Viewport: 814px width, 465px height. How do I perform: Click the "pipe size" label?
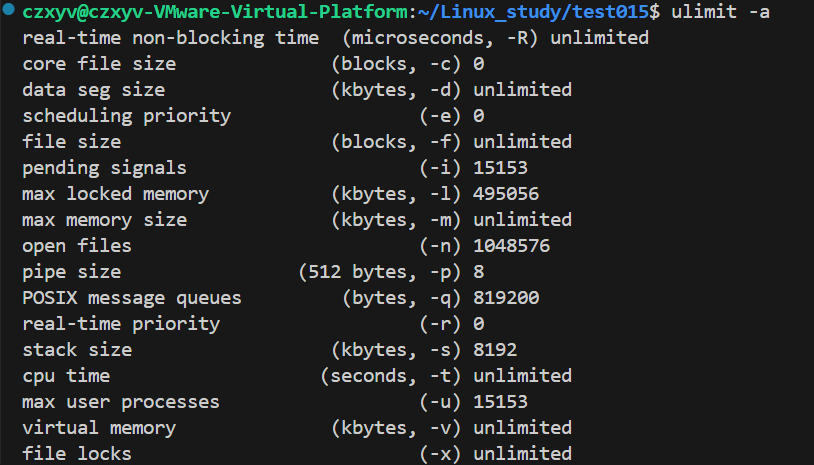pyautogui.click(x=72, y=272)
